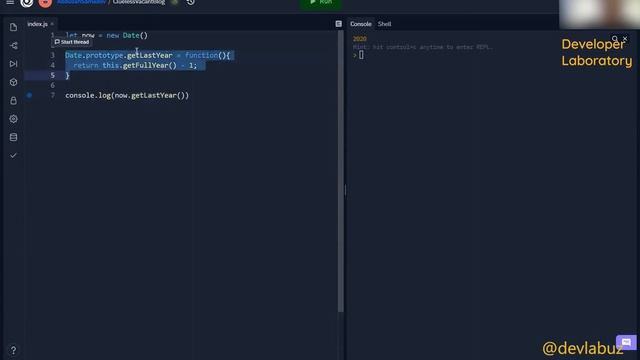Toggle the editor layout panel icon

tap(338, 24)
